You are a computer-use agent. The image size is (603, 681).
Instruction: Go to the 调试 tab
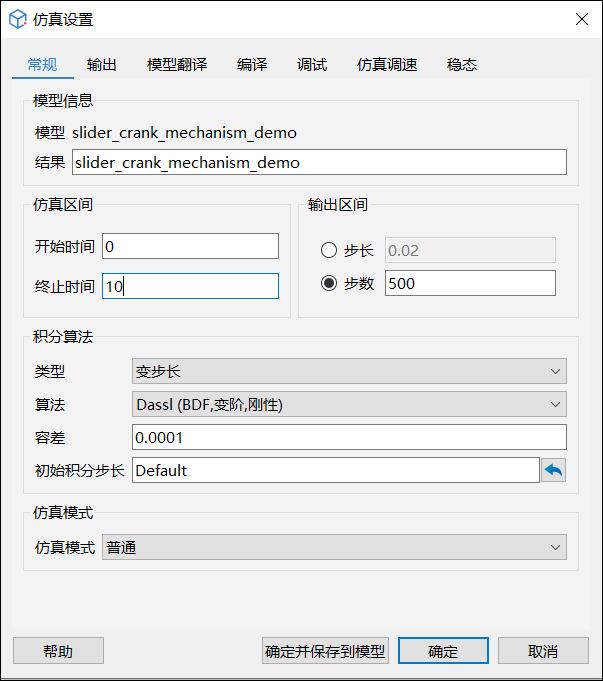point(312,65)
